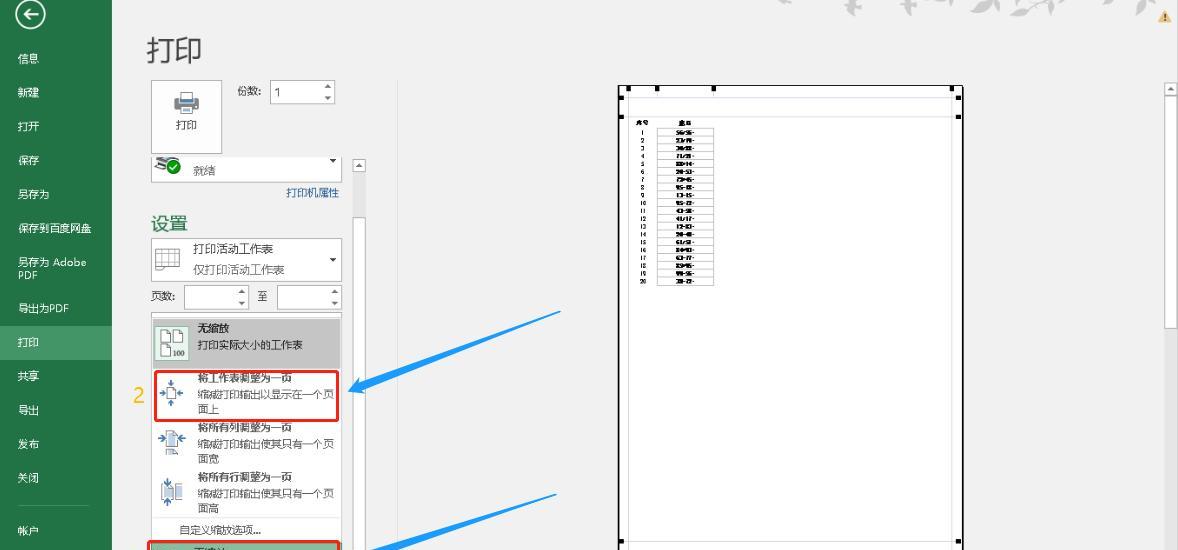Click the pages to (至) input field
The image size is (1178, 550).
tap(304, 298)
